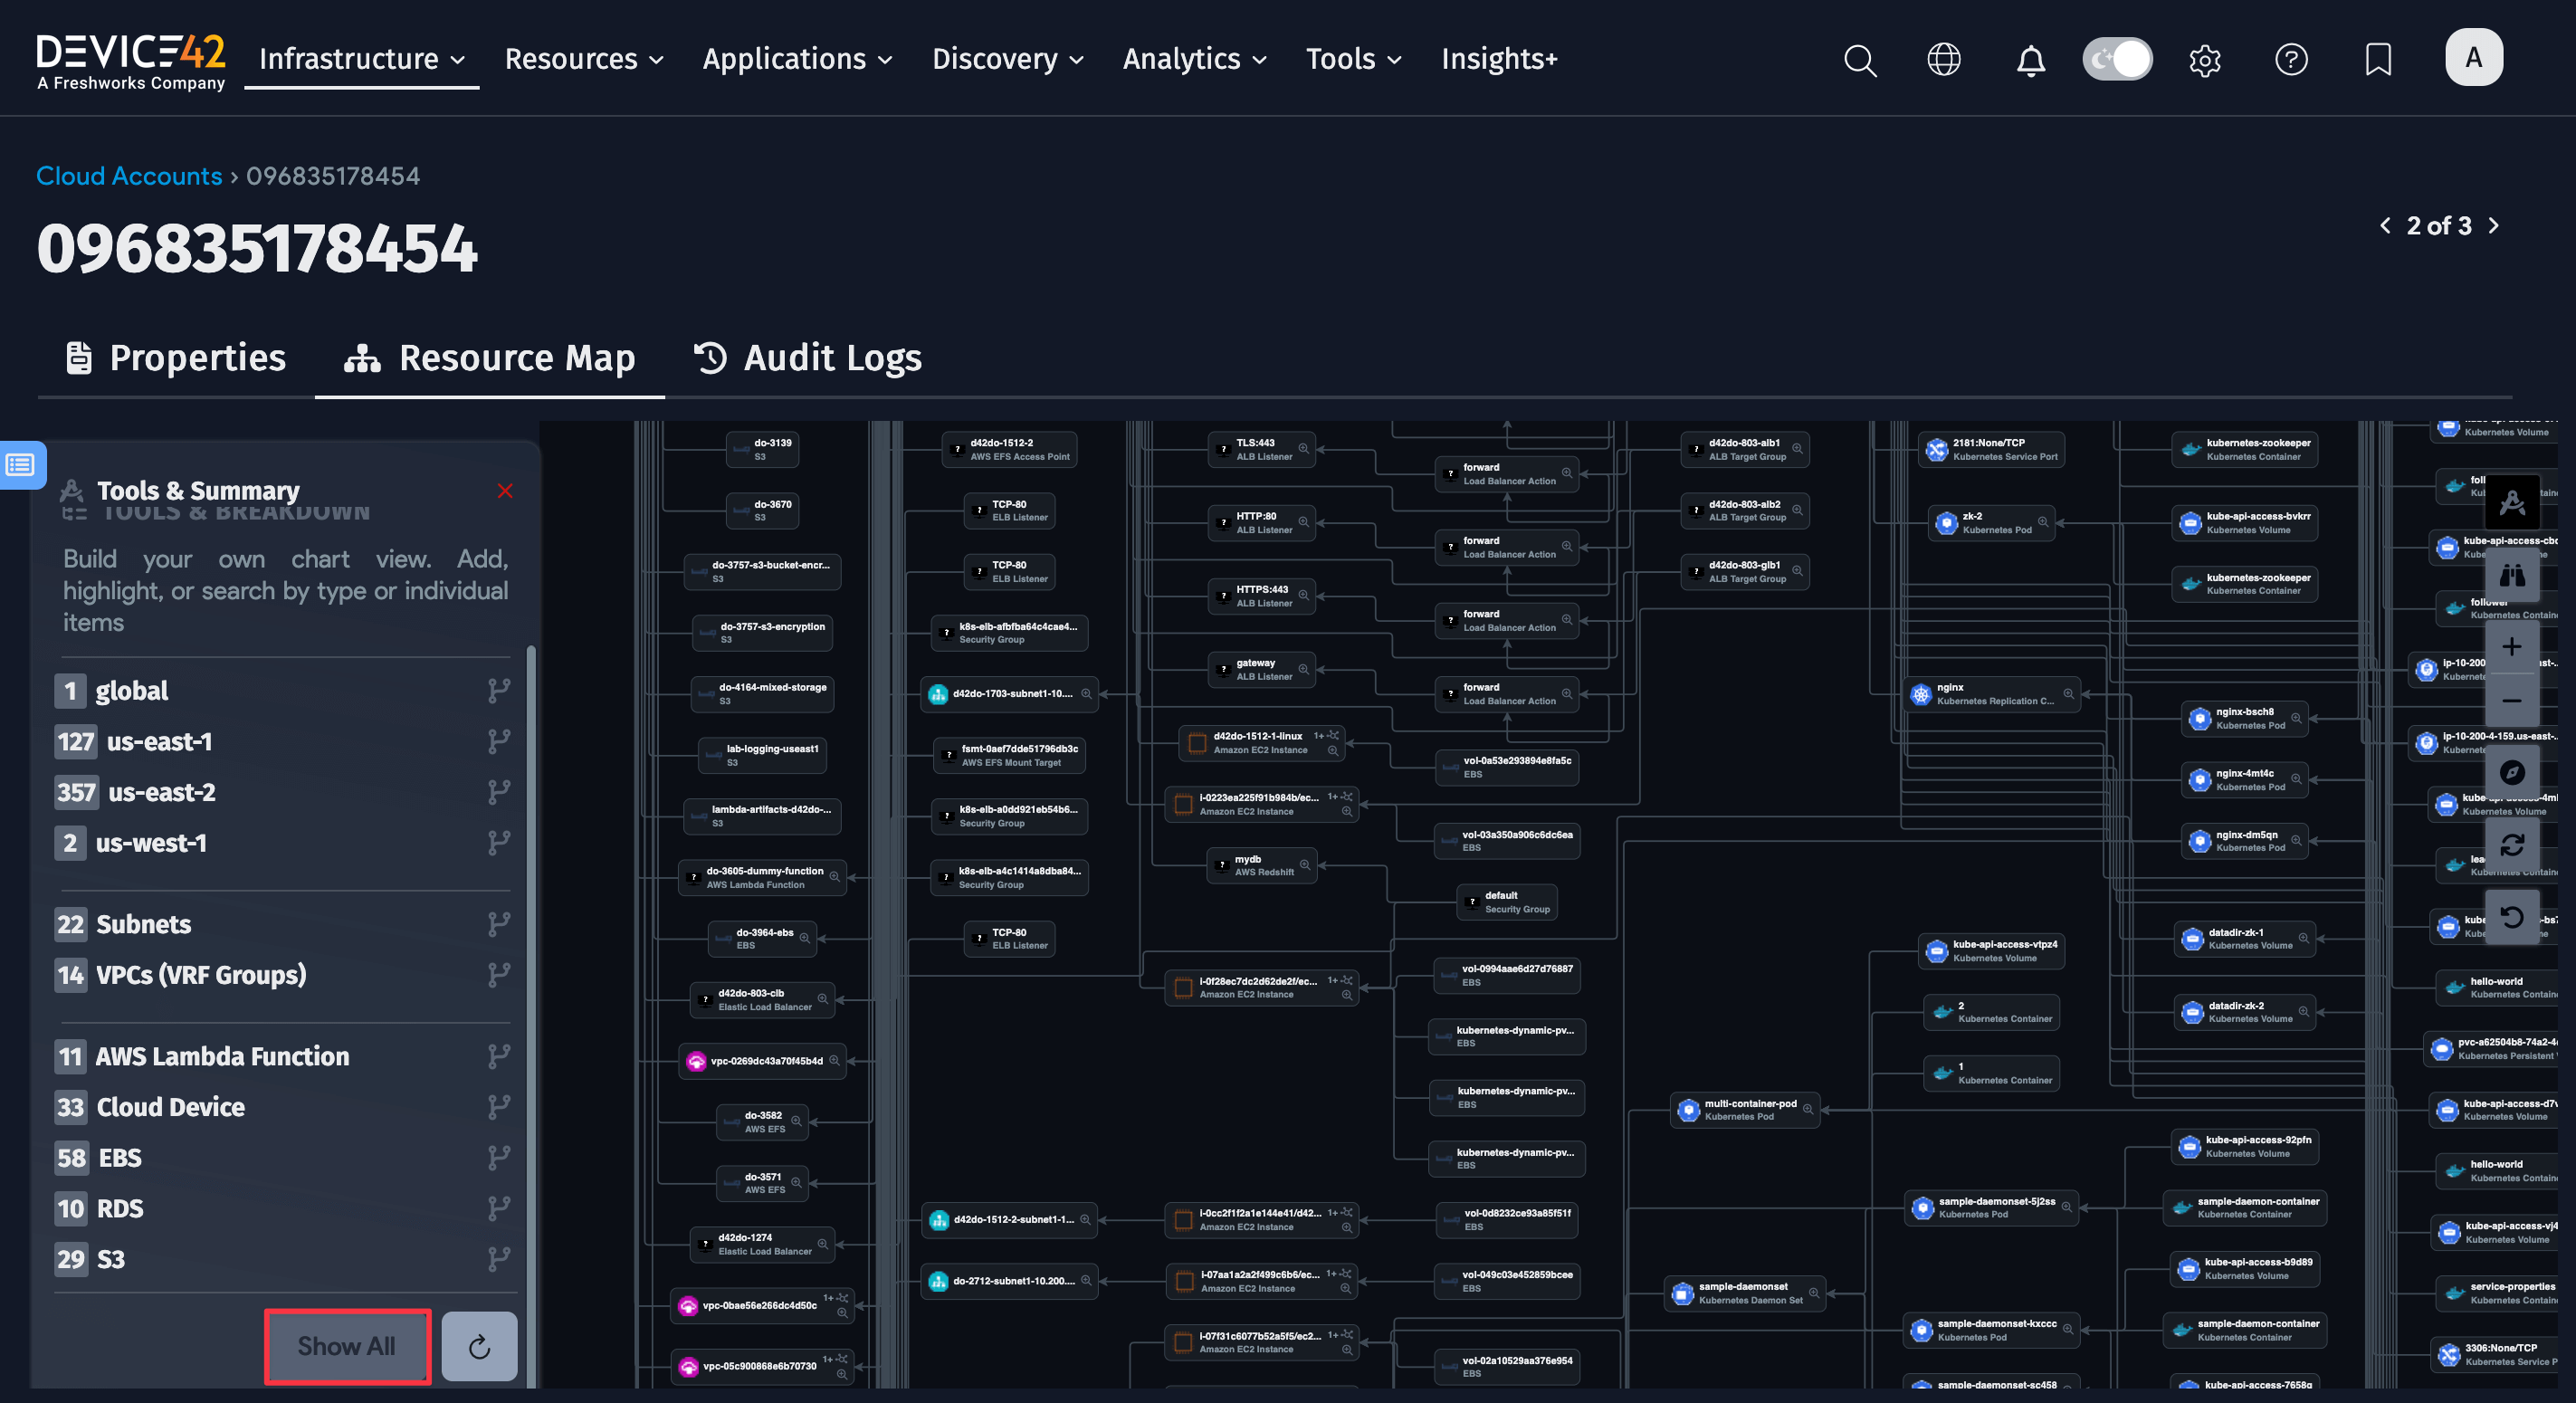The height and width of the screenshot is (1403, 2576).
Task: Click the sync arrows map icon
Action: pyautogui.click(x=2511, y=845)
